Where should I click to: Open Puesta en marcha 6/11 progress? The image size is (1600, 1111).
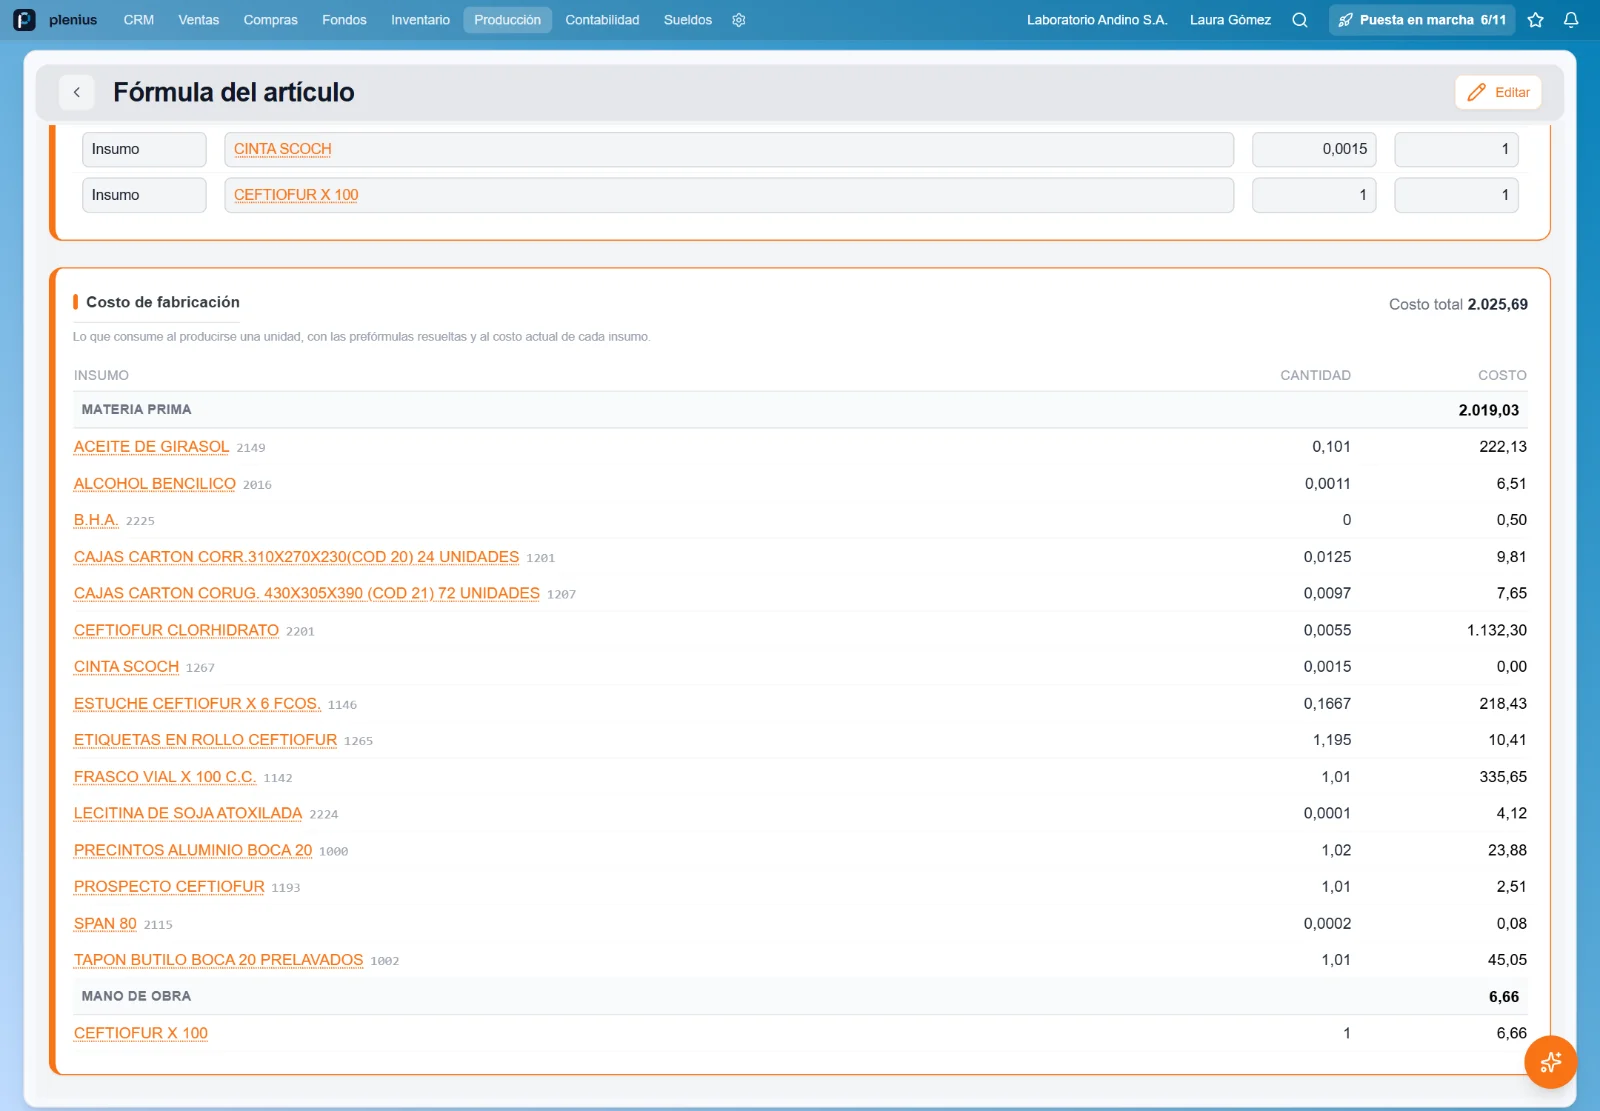click(x=1422, y=20)
